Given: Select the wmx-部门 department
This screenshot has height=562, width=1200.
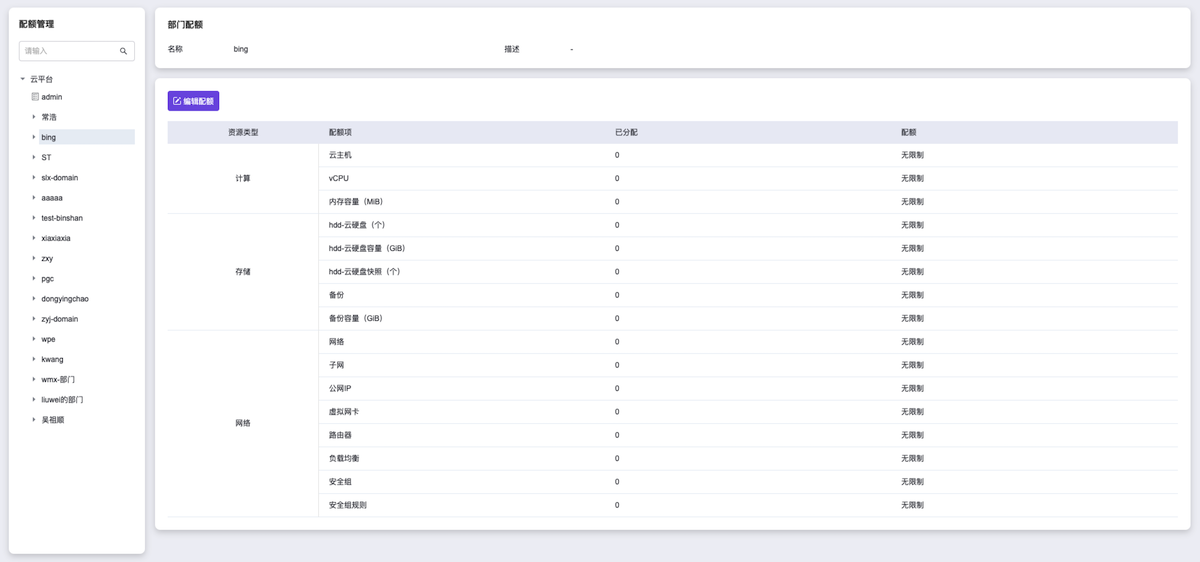Looking at the screenshot, I should pyautogui.click(x=58, y=380).
